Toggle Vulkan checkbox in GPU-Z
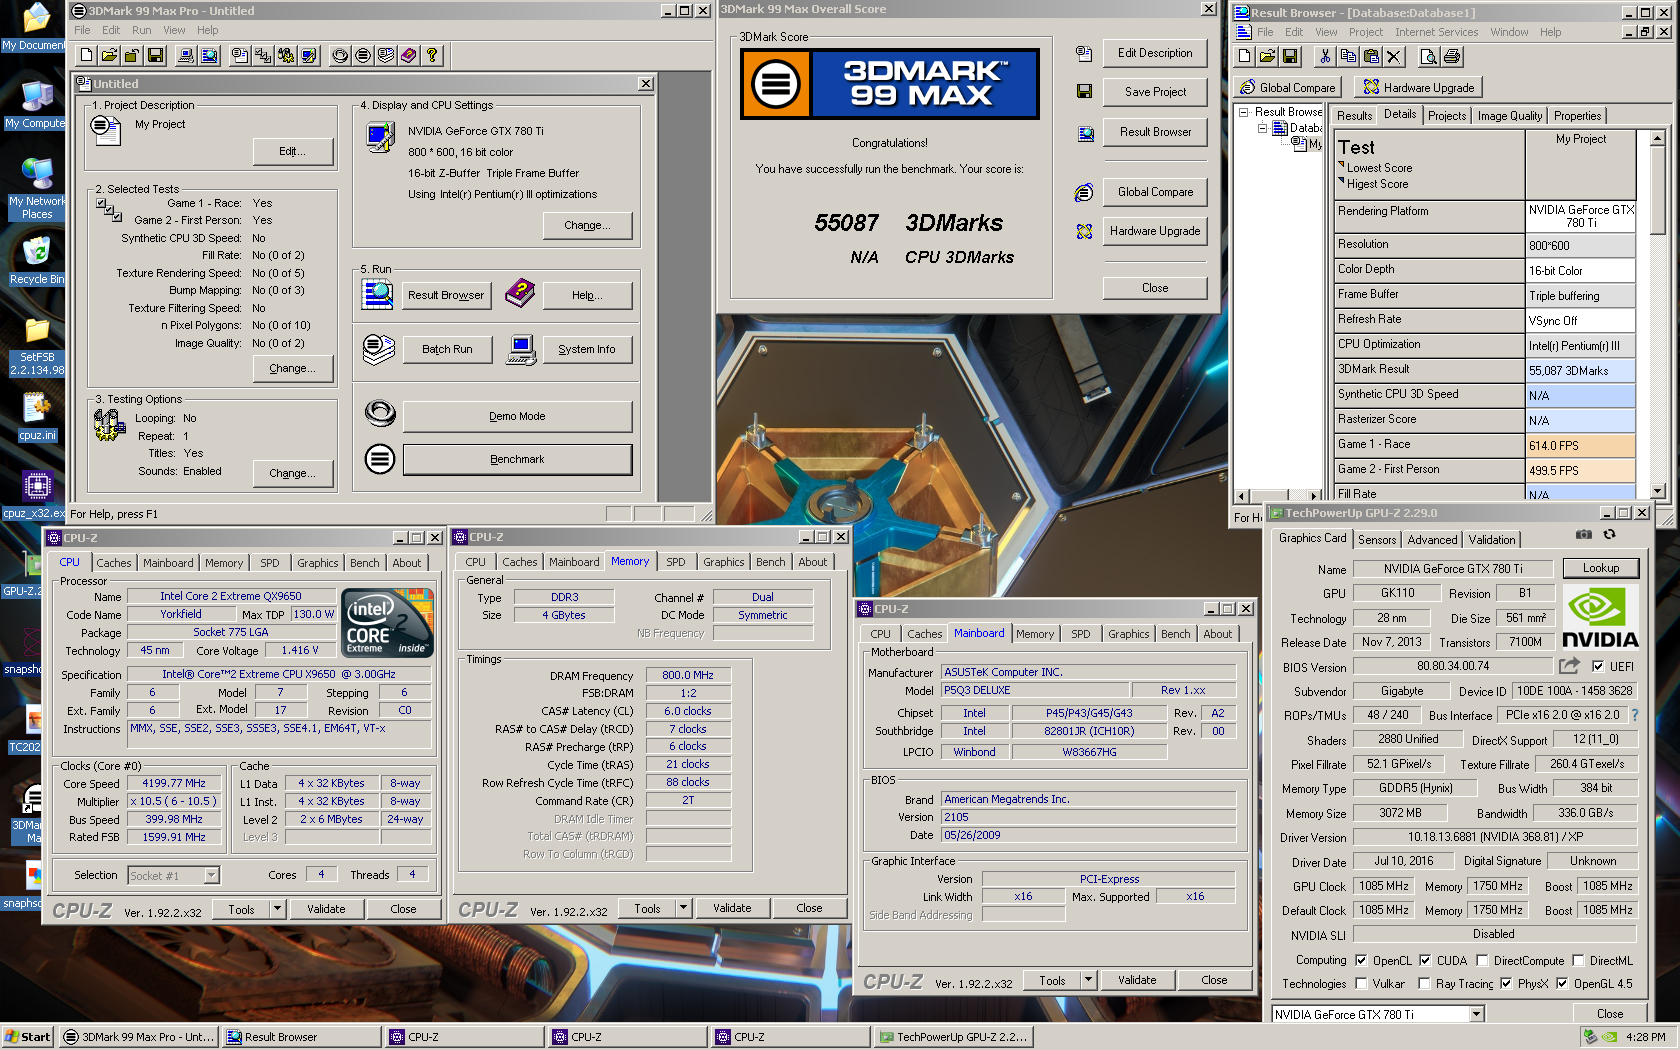This screenshot has width=1680, height=1050. (x=1361, y=983)
